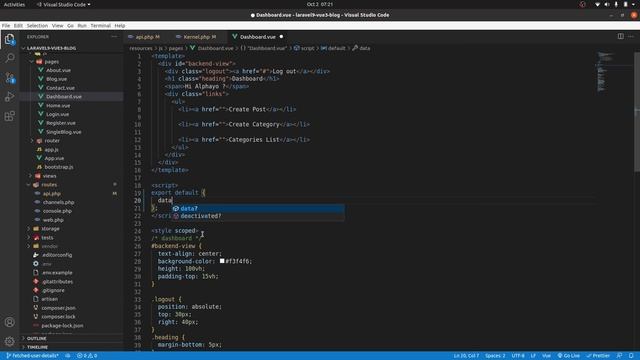The image size is (640, 360).
Task: Open the errors and warnings count
Action: (87, 356)
